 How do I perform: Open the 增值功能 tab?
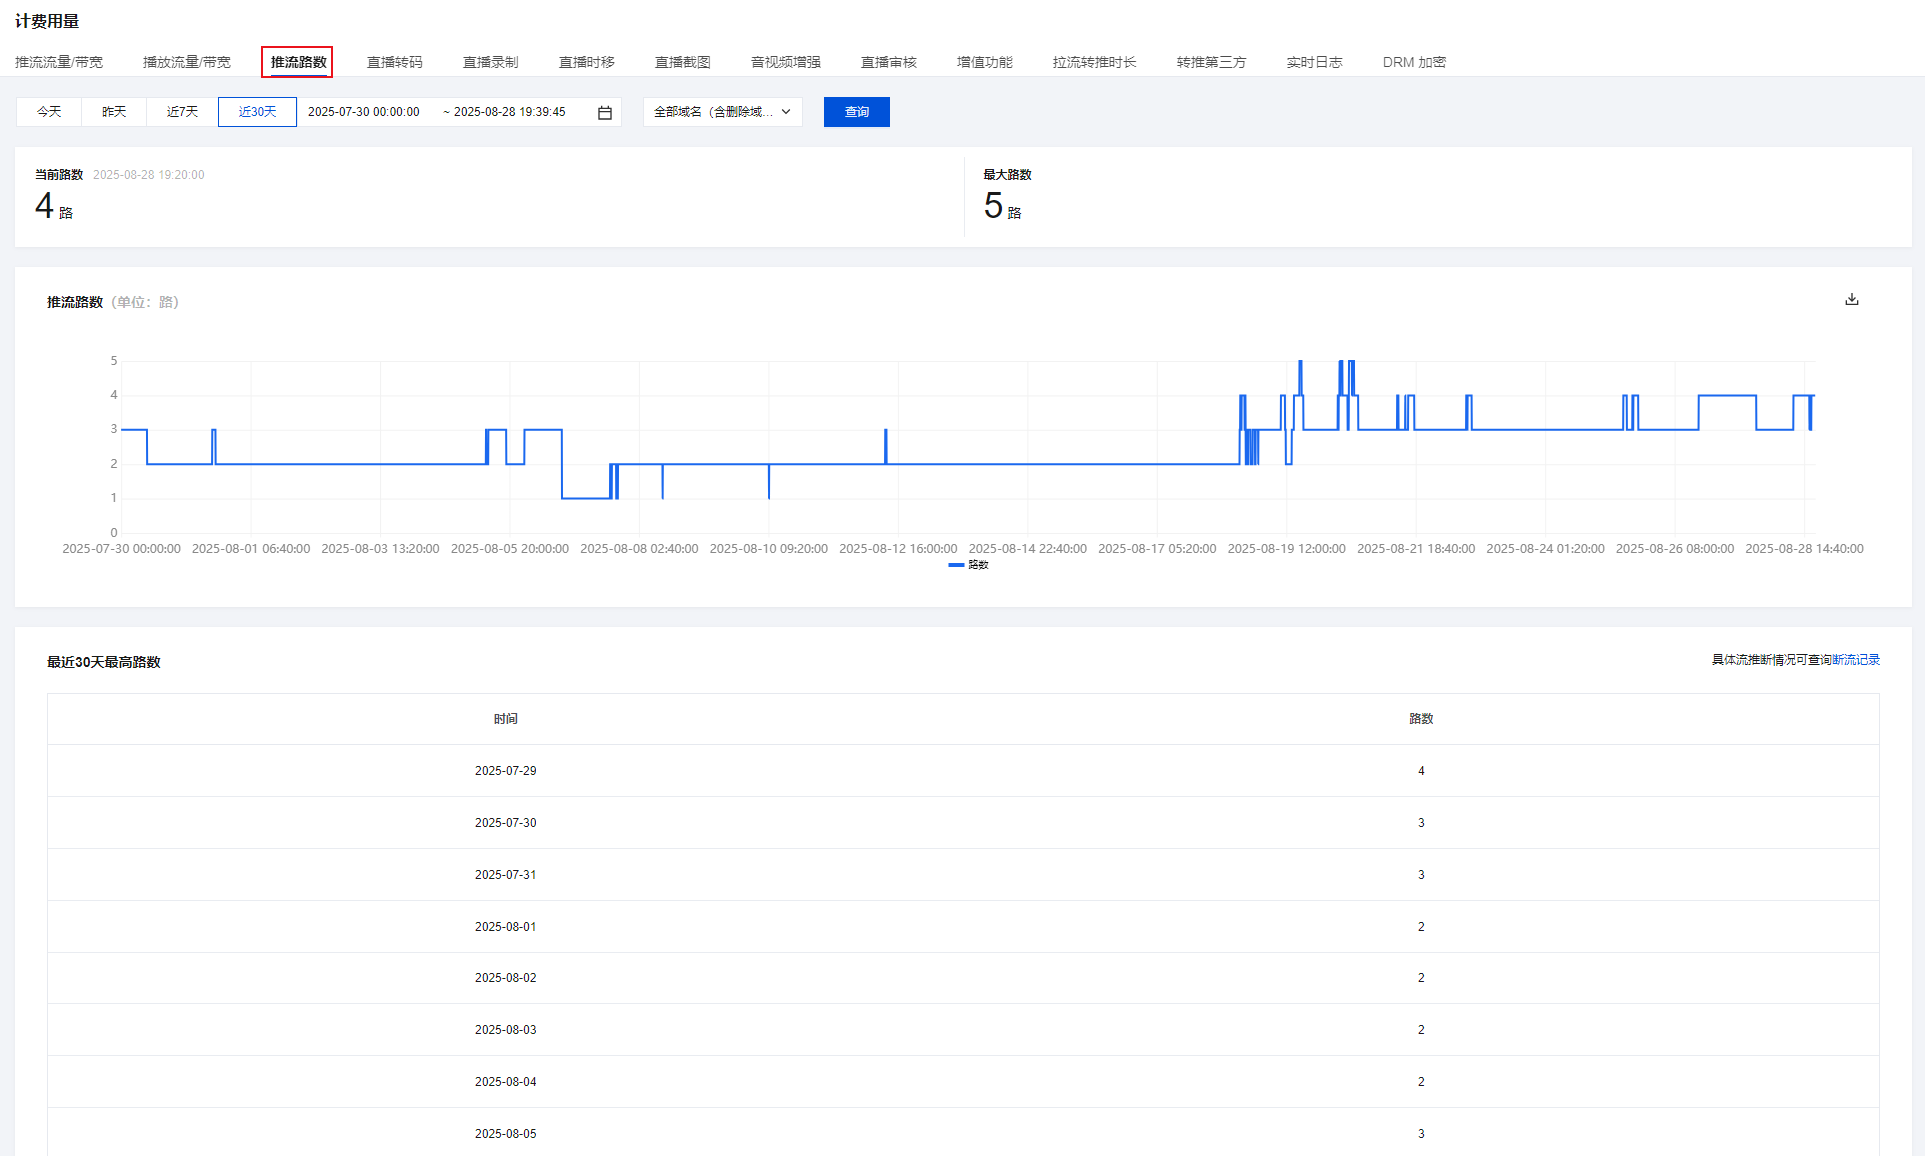pyautogui.click(x=985, y=62)
